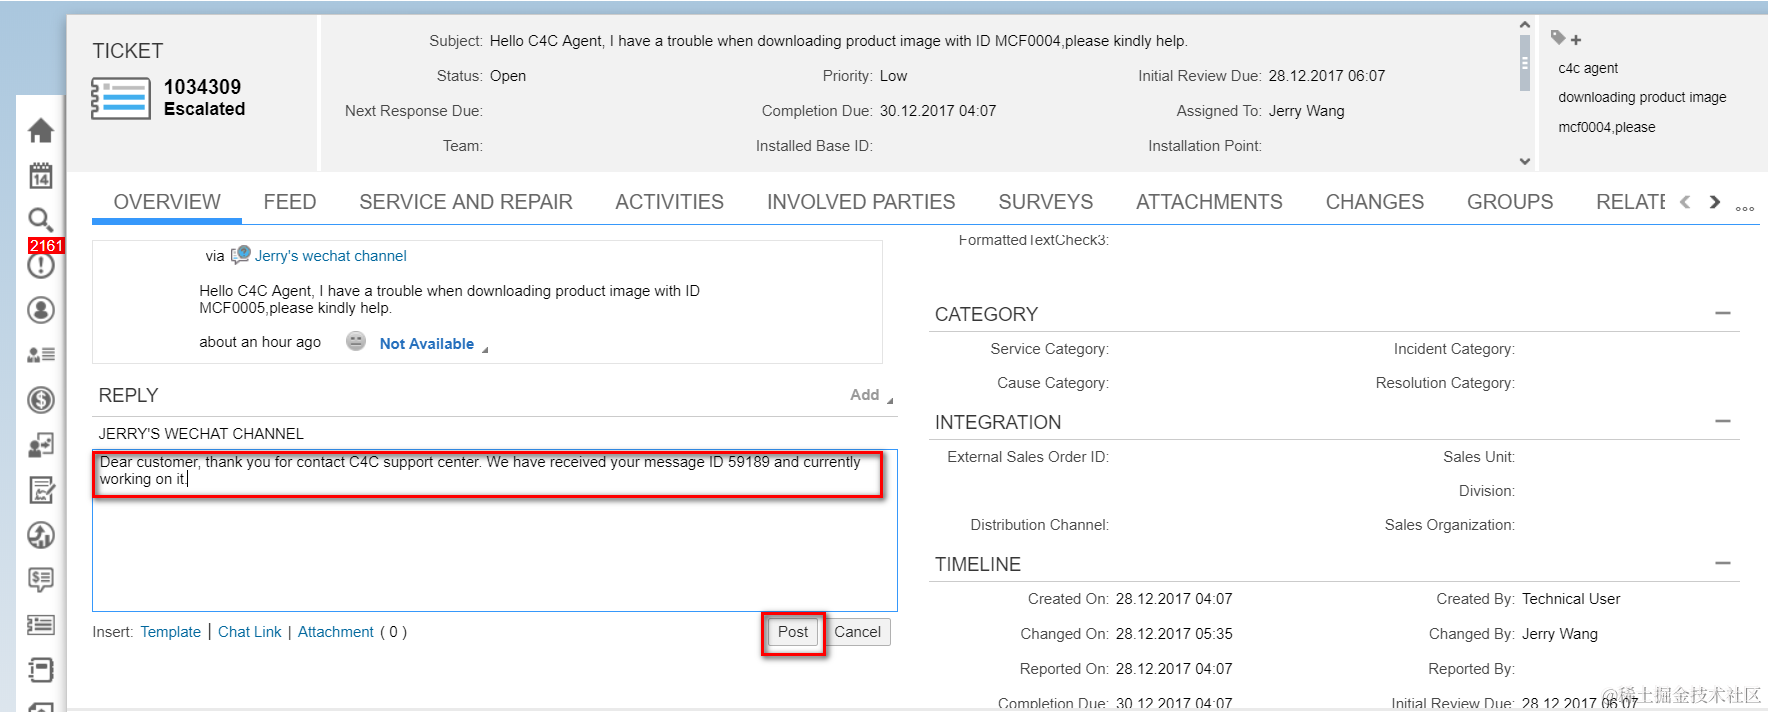Open the person-with-arrow icon in sidebar

(41, 445)
